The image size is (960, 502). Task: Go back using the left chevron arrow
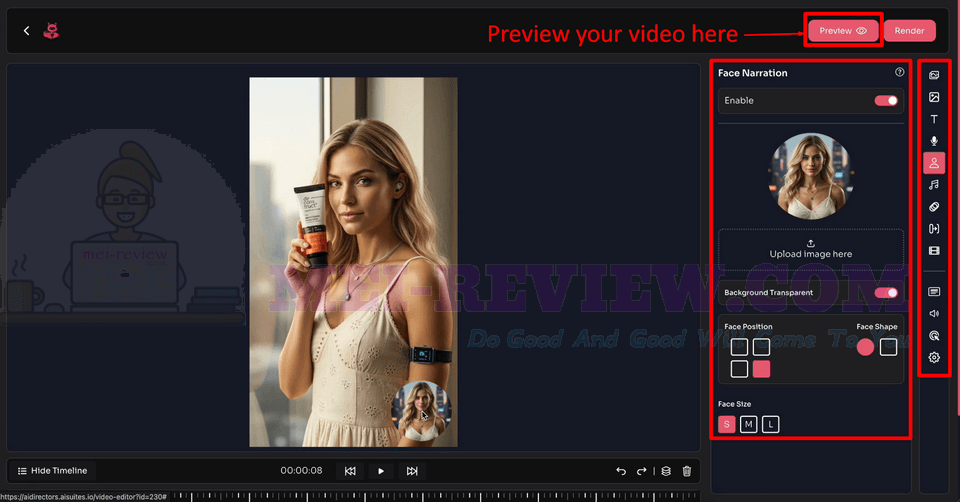(26, 31)
